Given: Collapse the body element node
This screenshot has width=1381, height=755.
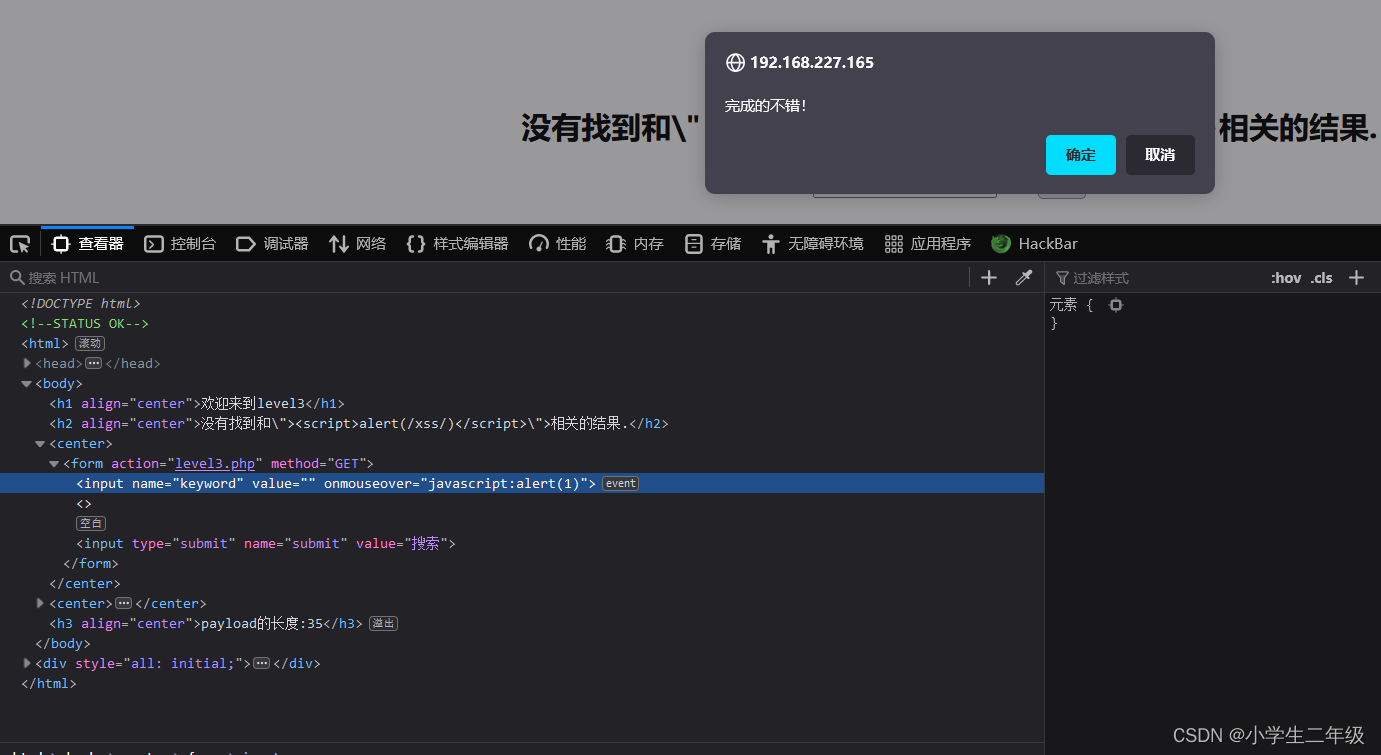Looking at the screenshot, I should point(27,383).
